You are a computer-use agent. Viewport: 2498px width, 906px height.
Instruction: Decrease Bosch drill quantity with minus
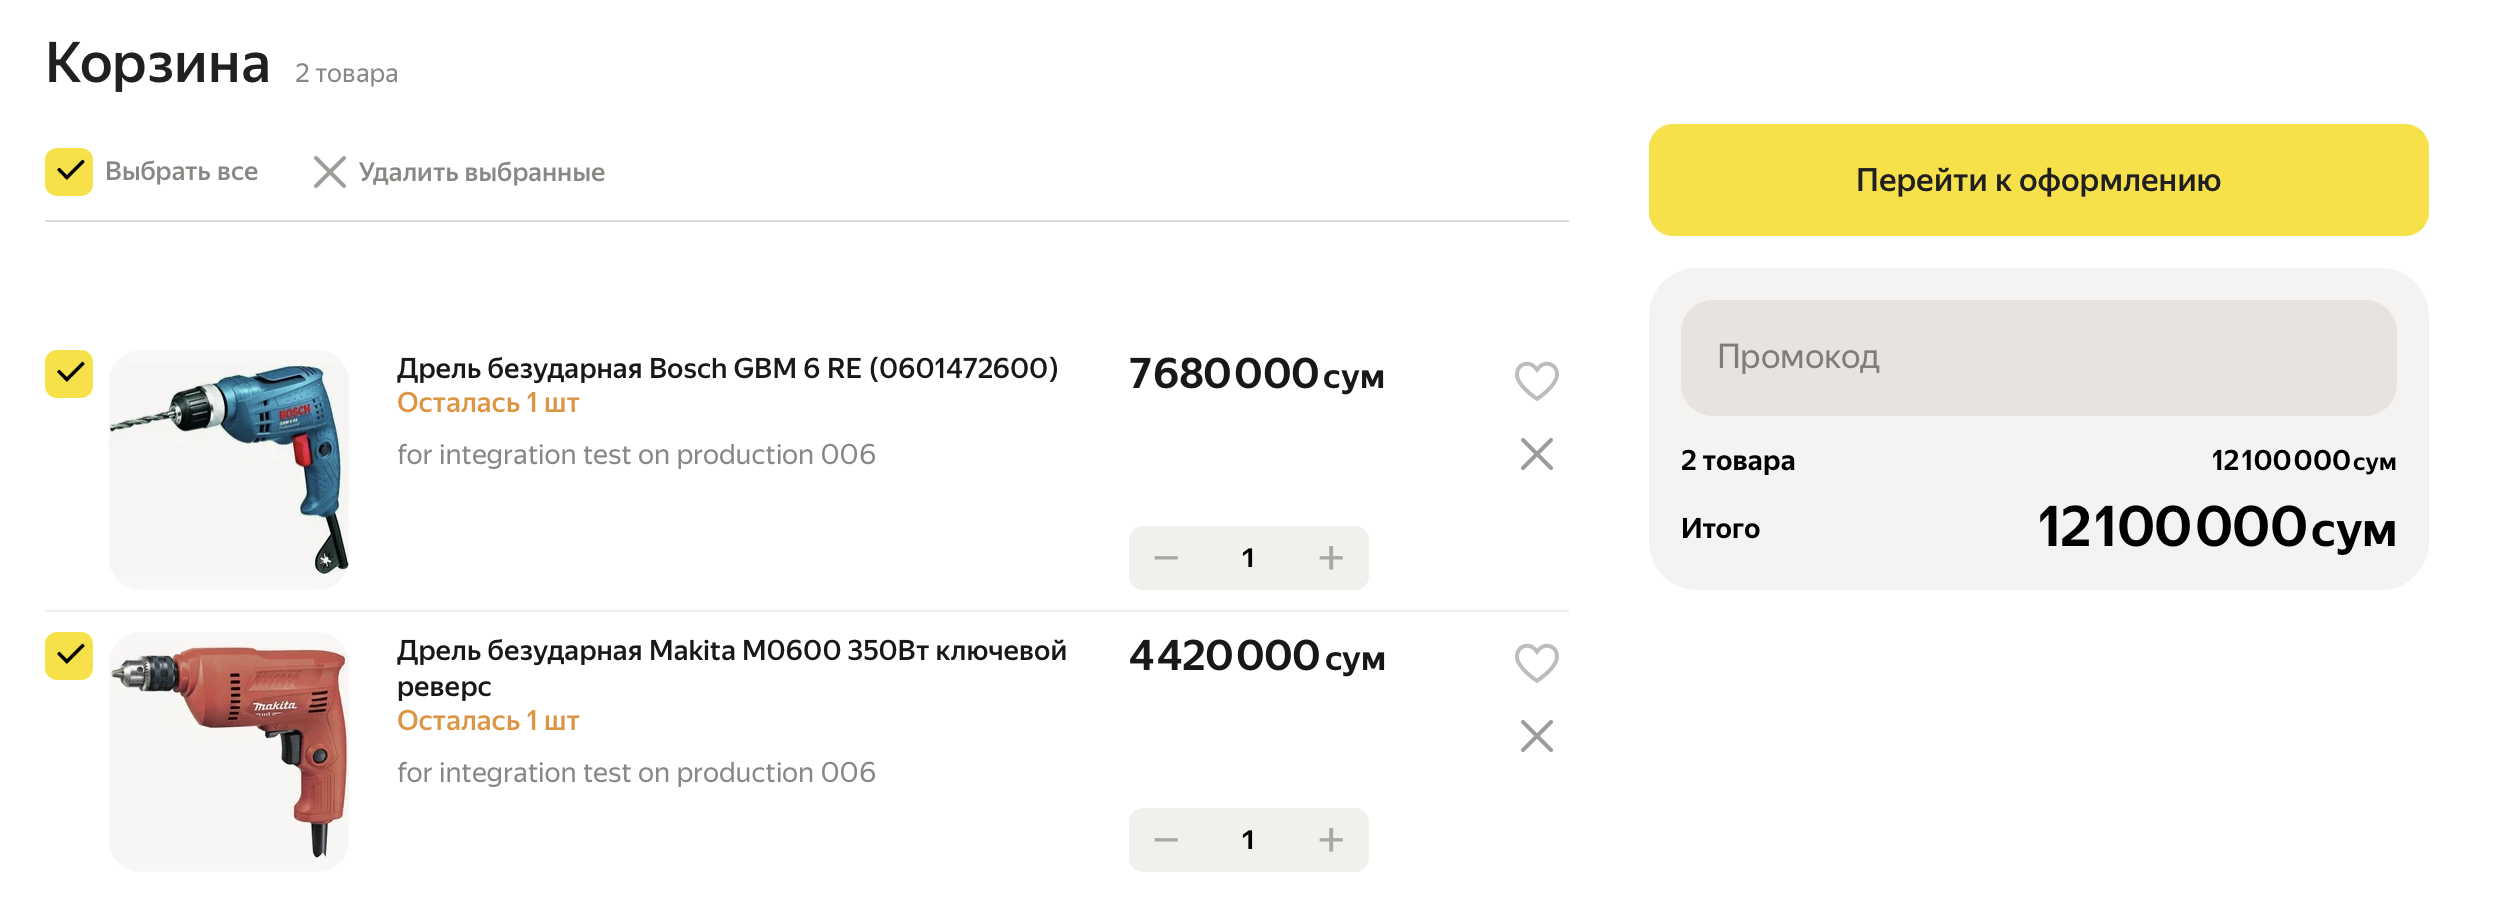click(x=1166, y=558)
